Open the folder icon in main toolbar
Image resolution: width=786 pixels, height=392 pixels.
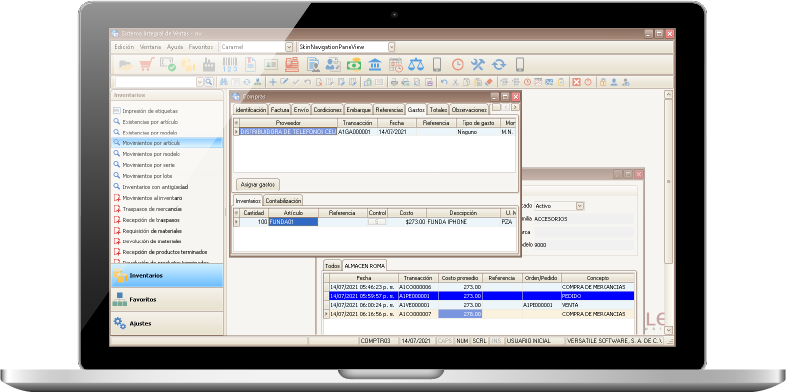click(126, 65)
